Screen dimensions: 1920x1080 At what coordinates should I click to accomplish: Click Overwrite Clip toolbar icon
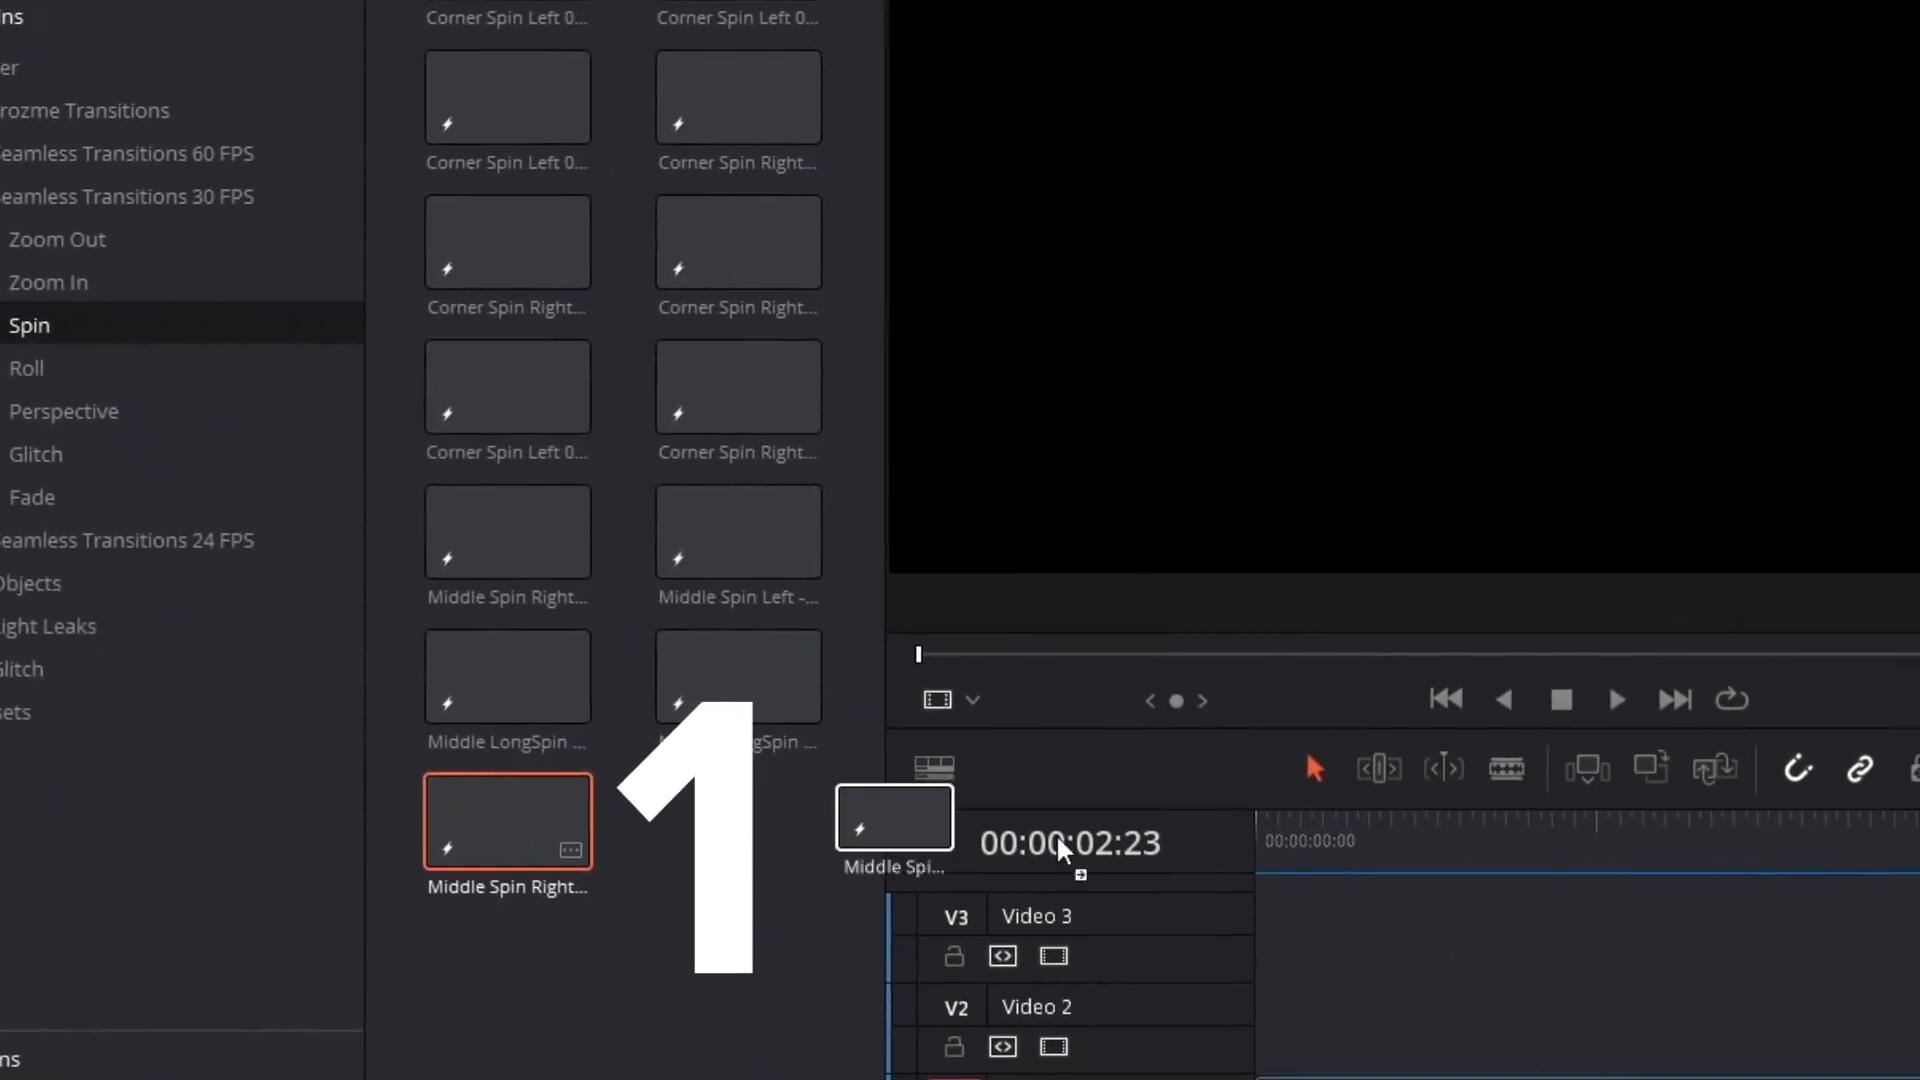pyautogui.click(x=1651, y=768)
